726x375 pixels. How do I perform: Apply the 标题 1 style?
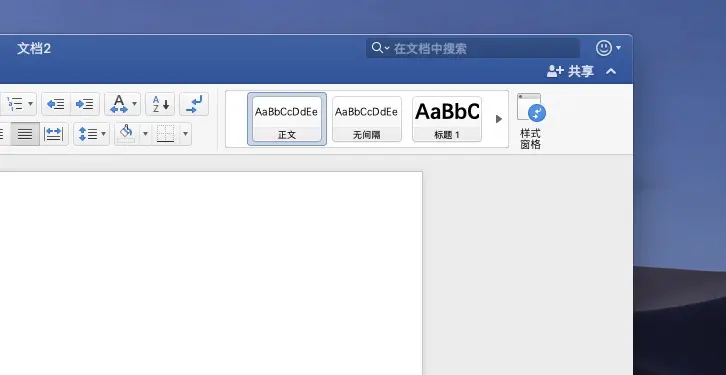pos(447,119)
